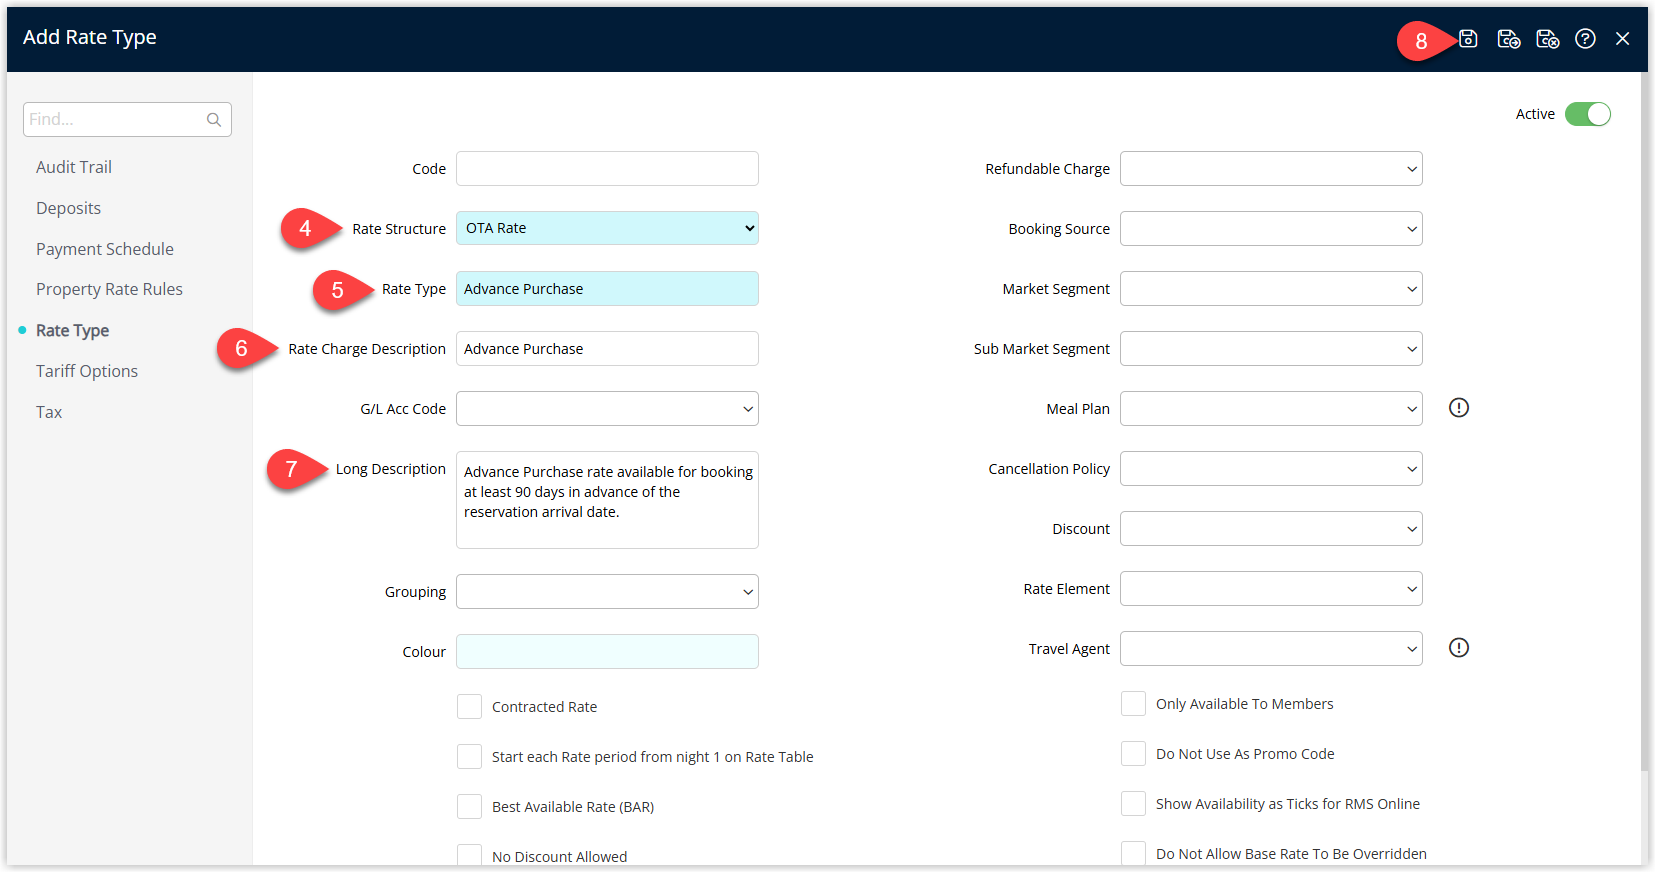Expand the Cancellation Policy dropdown
This screenshot has width=1656, height=873.
1271,468
